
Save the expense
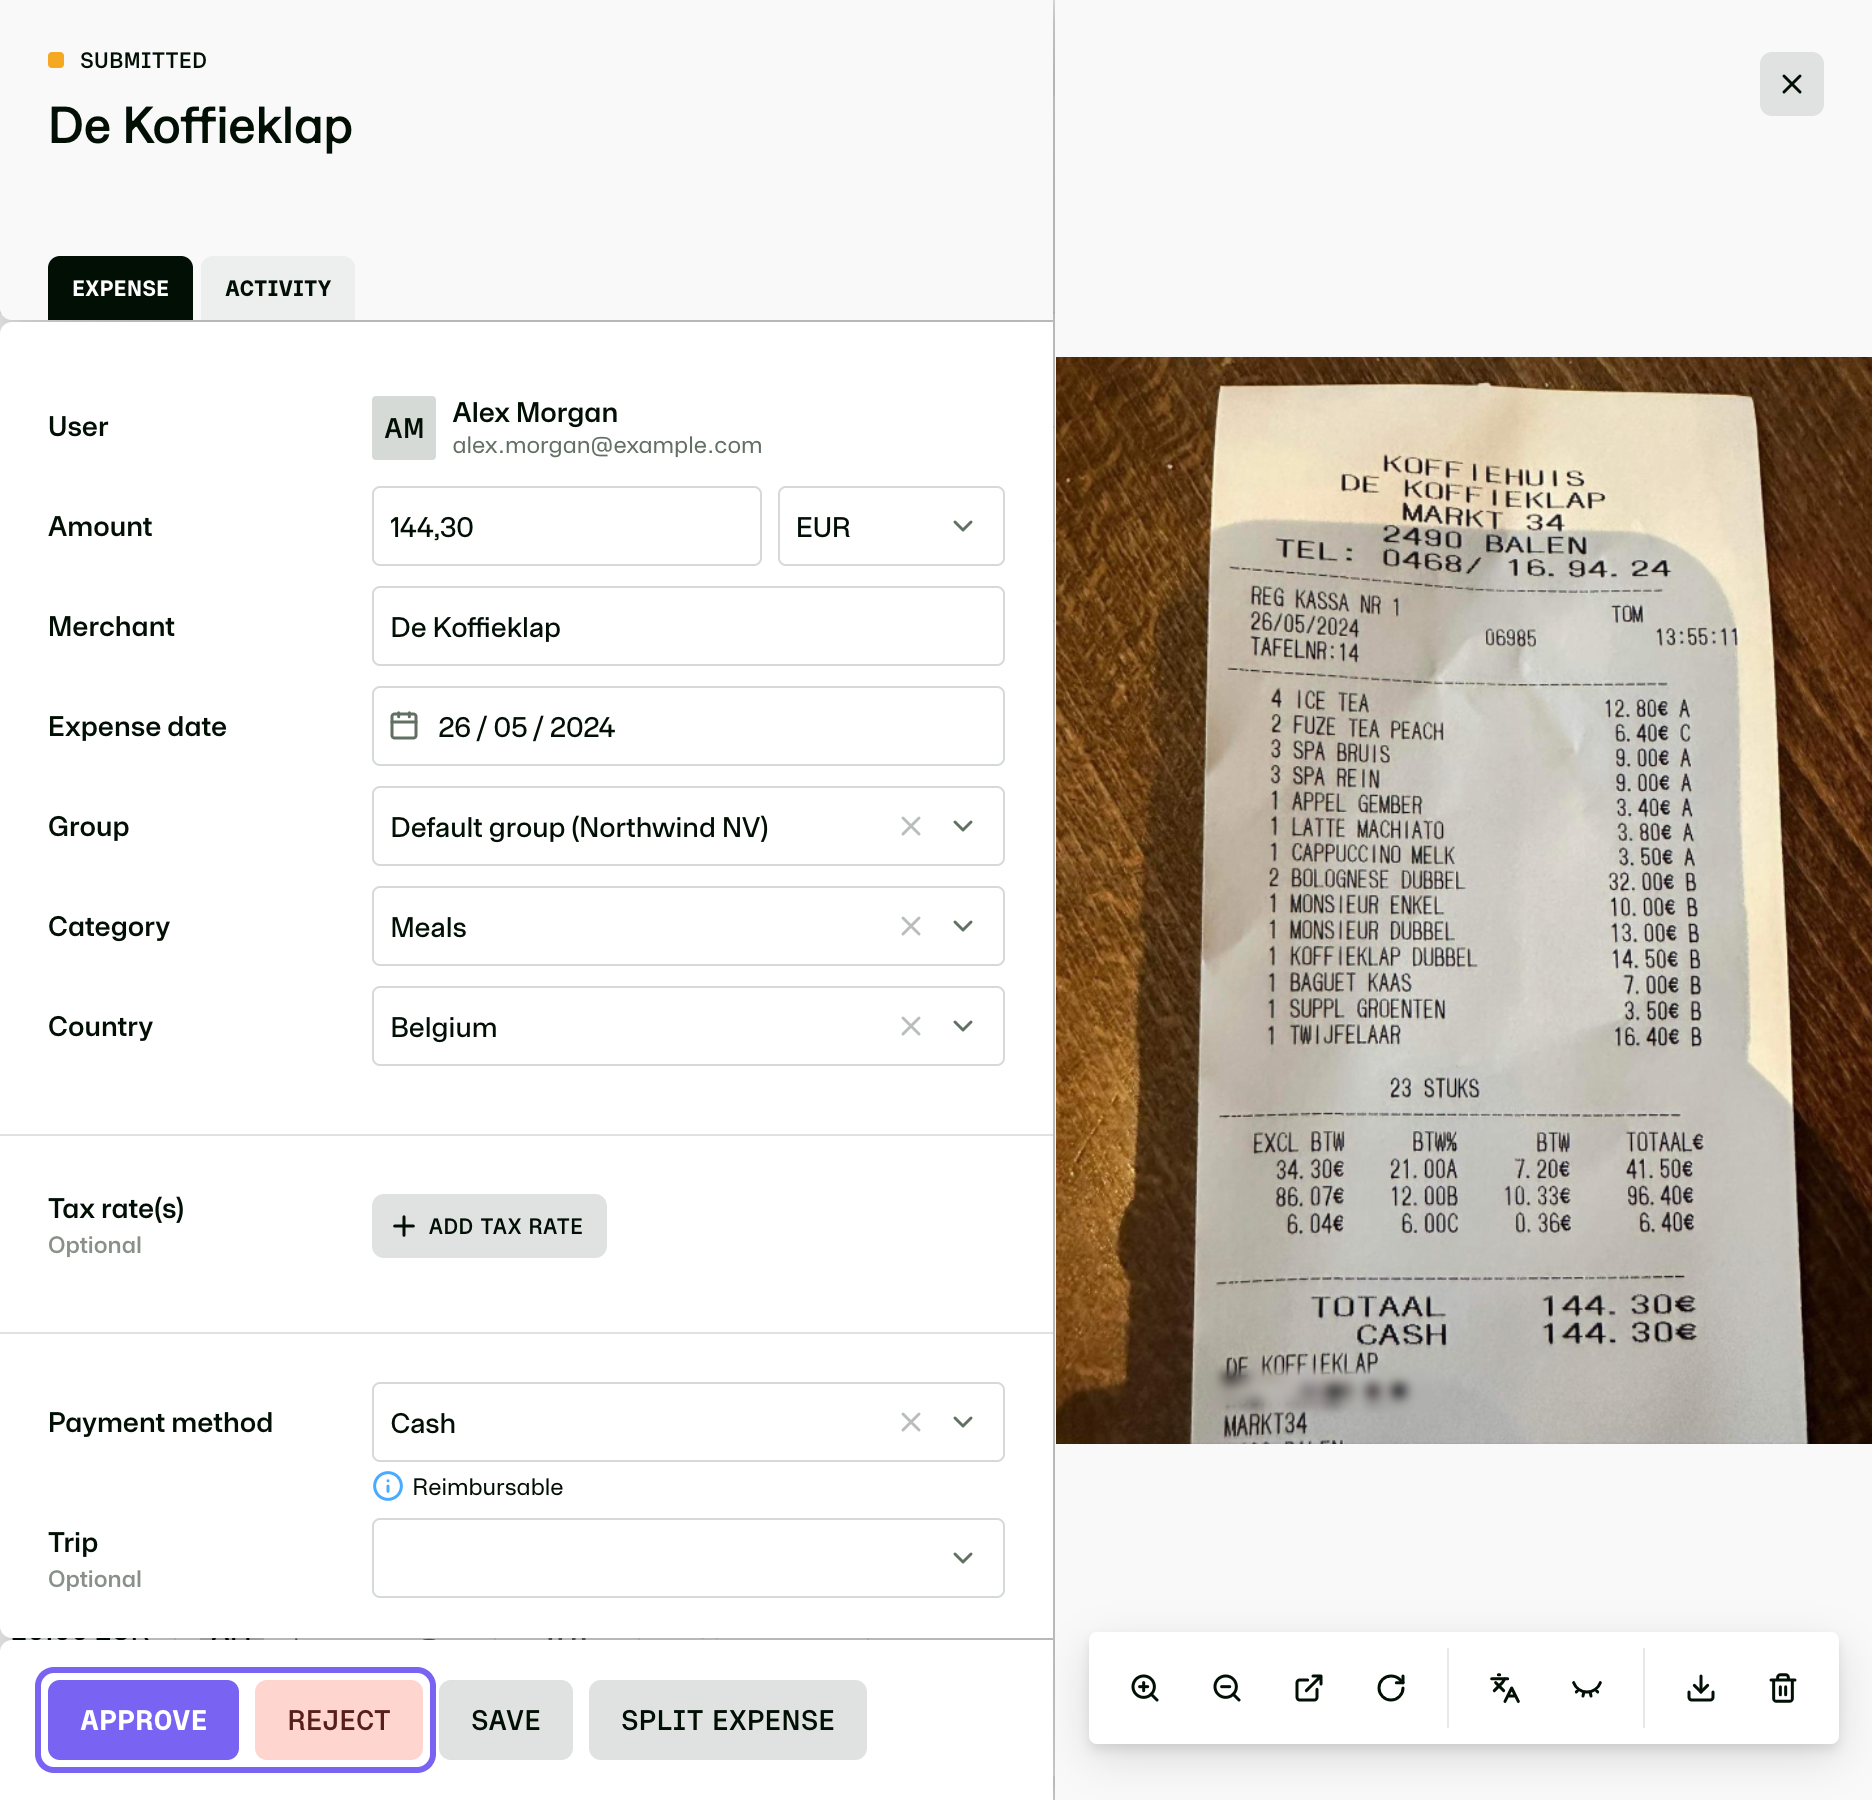[506, 1720]
